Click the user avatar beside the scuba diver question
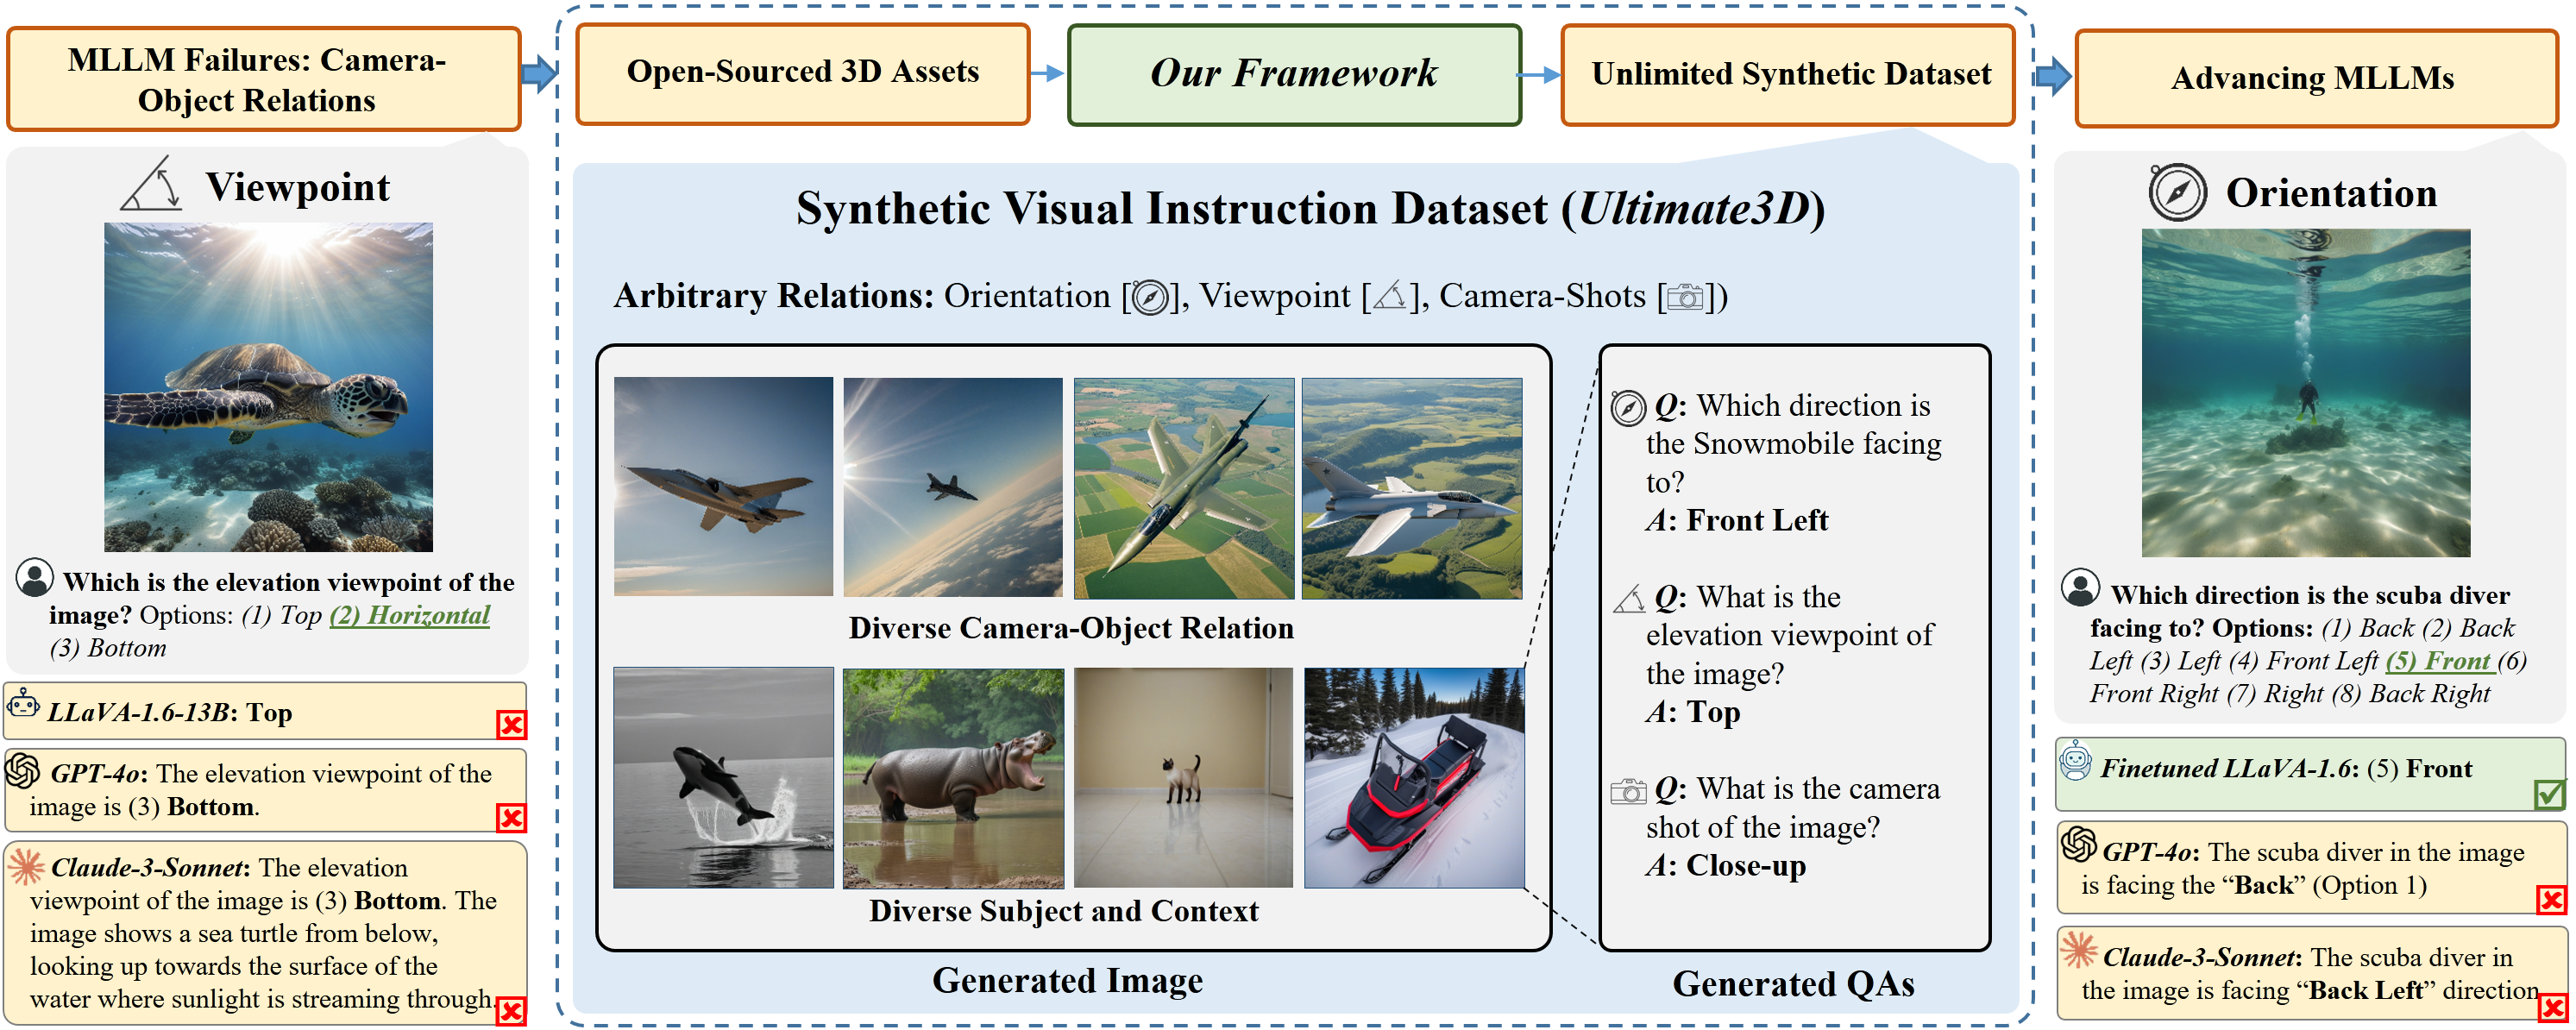The image size is (2576, 1030). [x=2080, y=588]
